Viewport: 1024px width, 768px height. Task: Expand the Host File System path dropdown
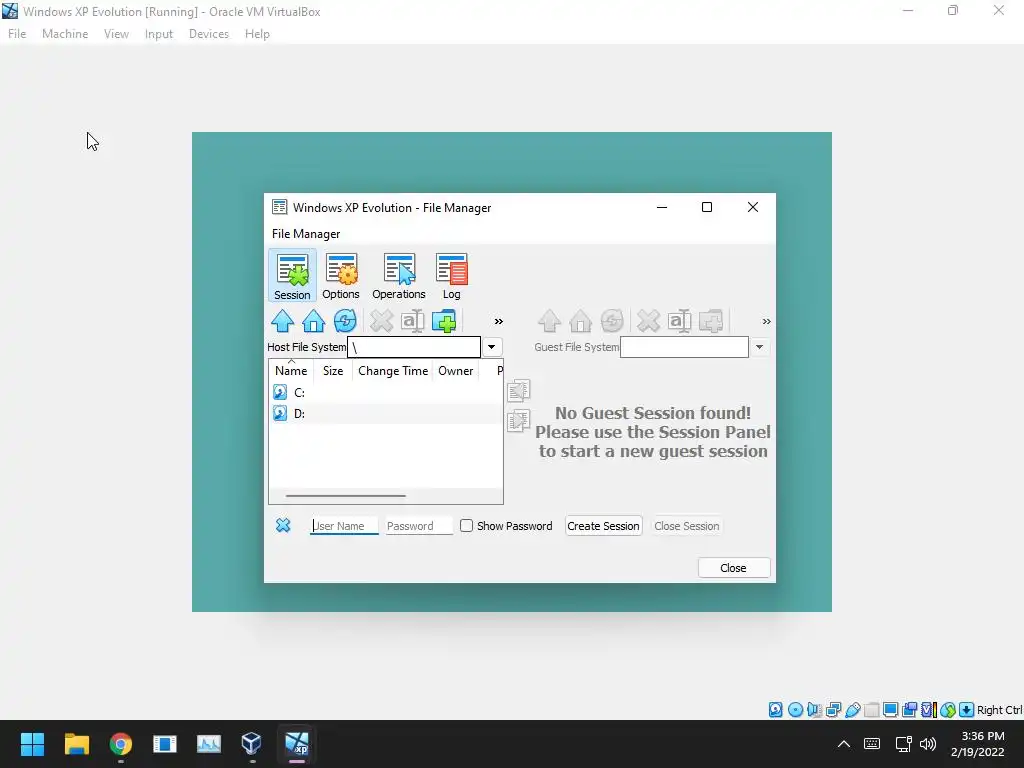[492, 347]
